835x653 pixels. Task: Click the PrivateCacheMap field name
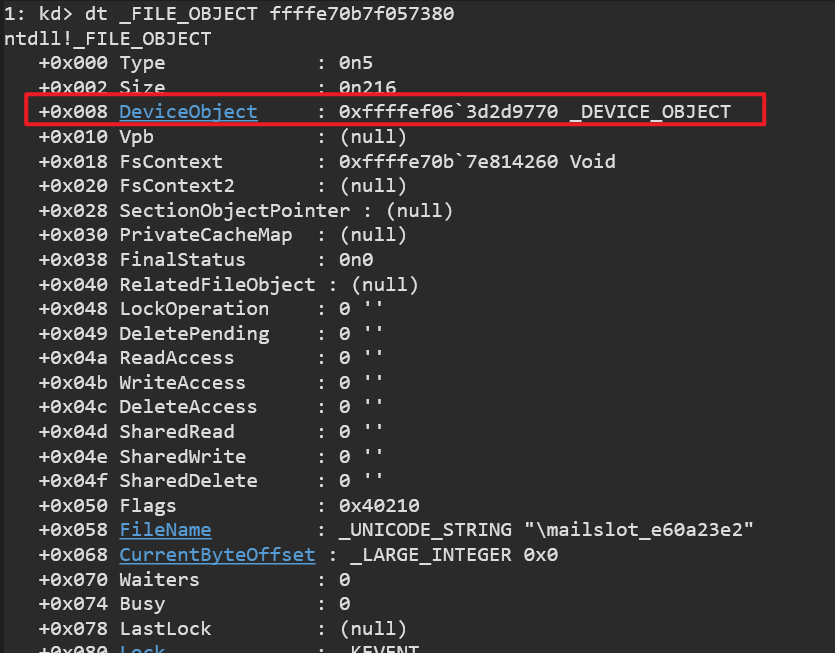click(205, 235)
